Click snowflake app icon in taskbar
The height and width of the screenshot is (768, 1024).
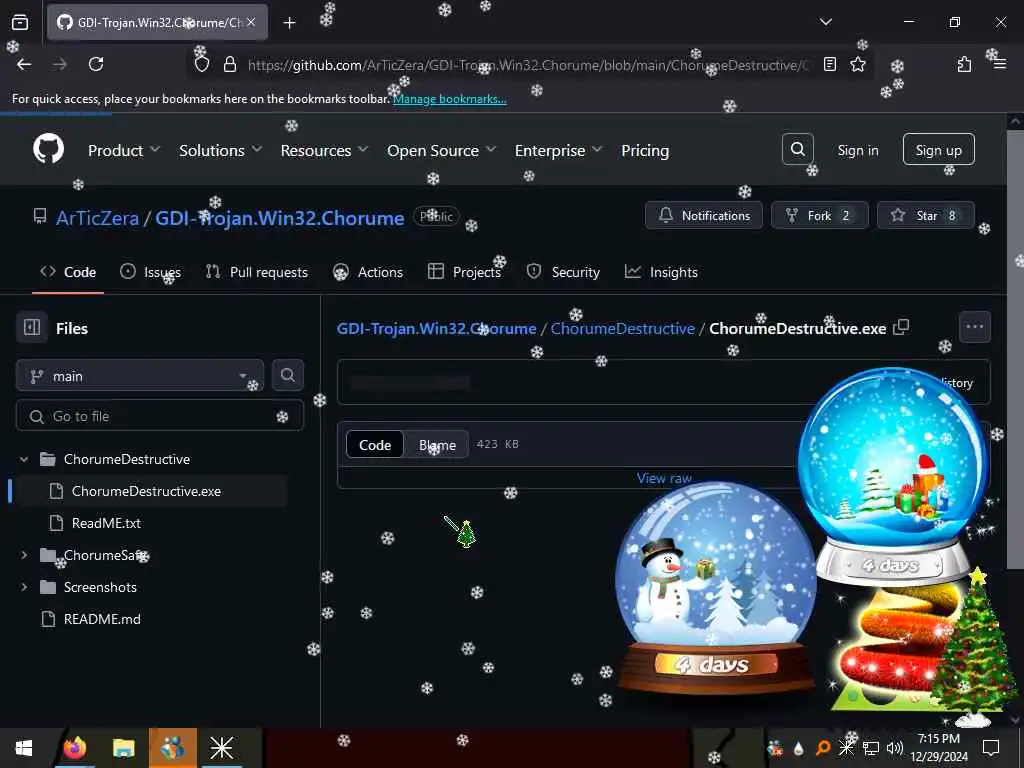click(221, 748)
